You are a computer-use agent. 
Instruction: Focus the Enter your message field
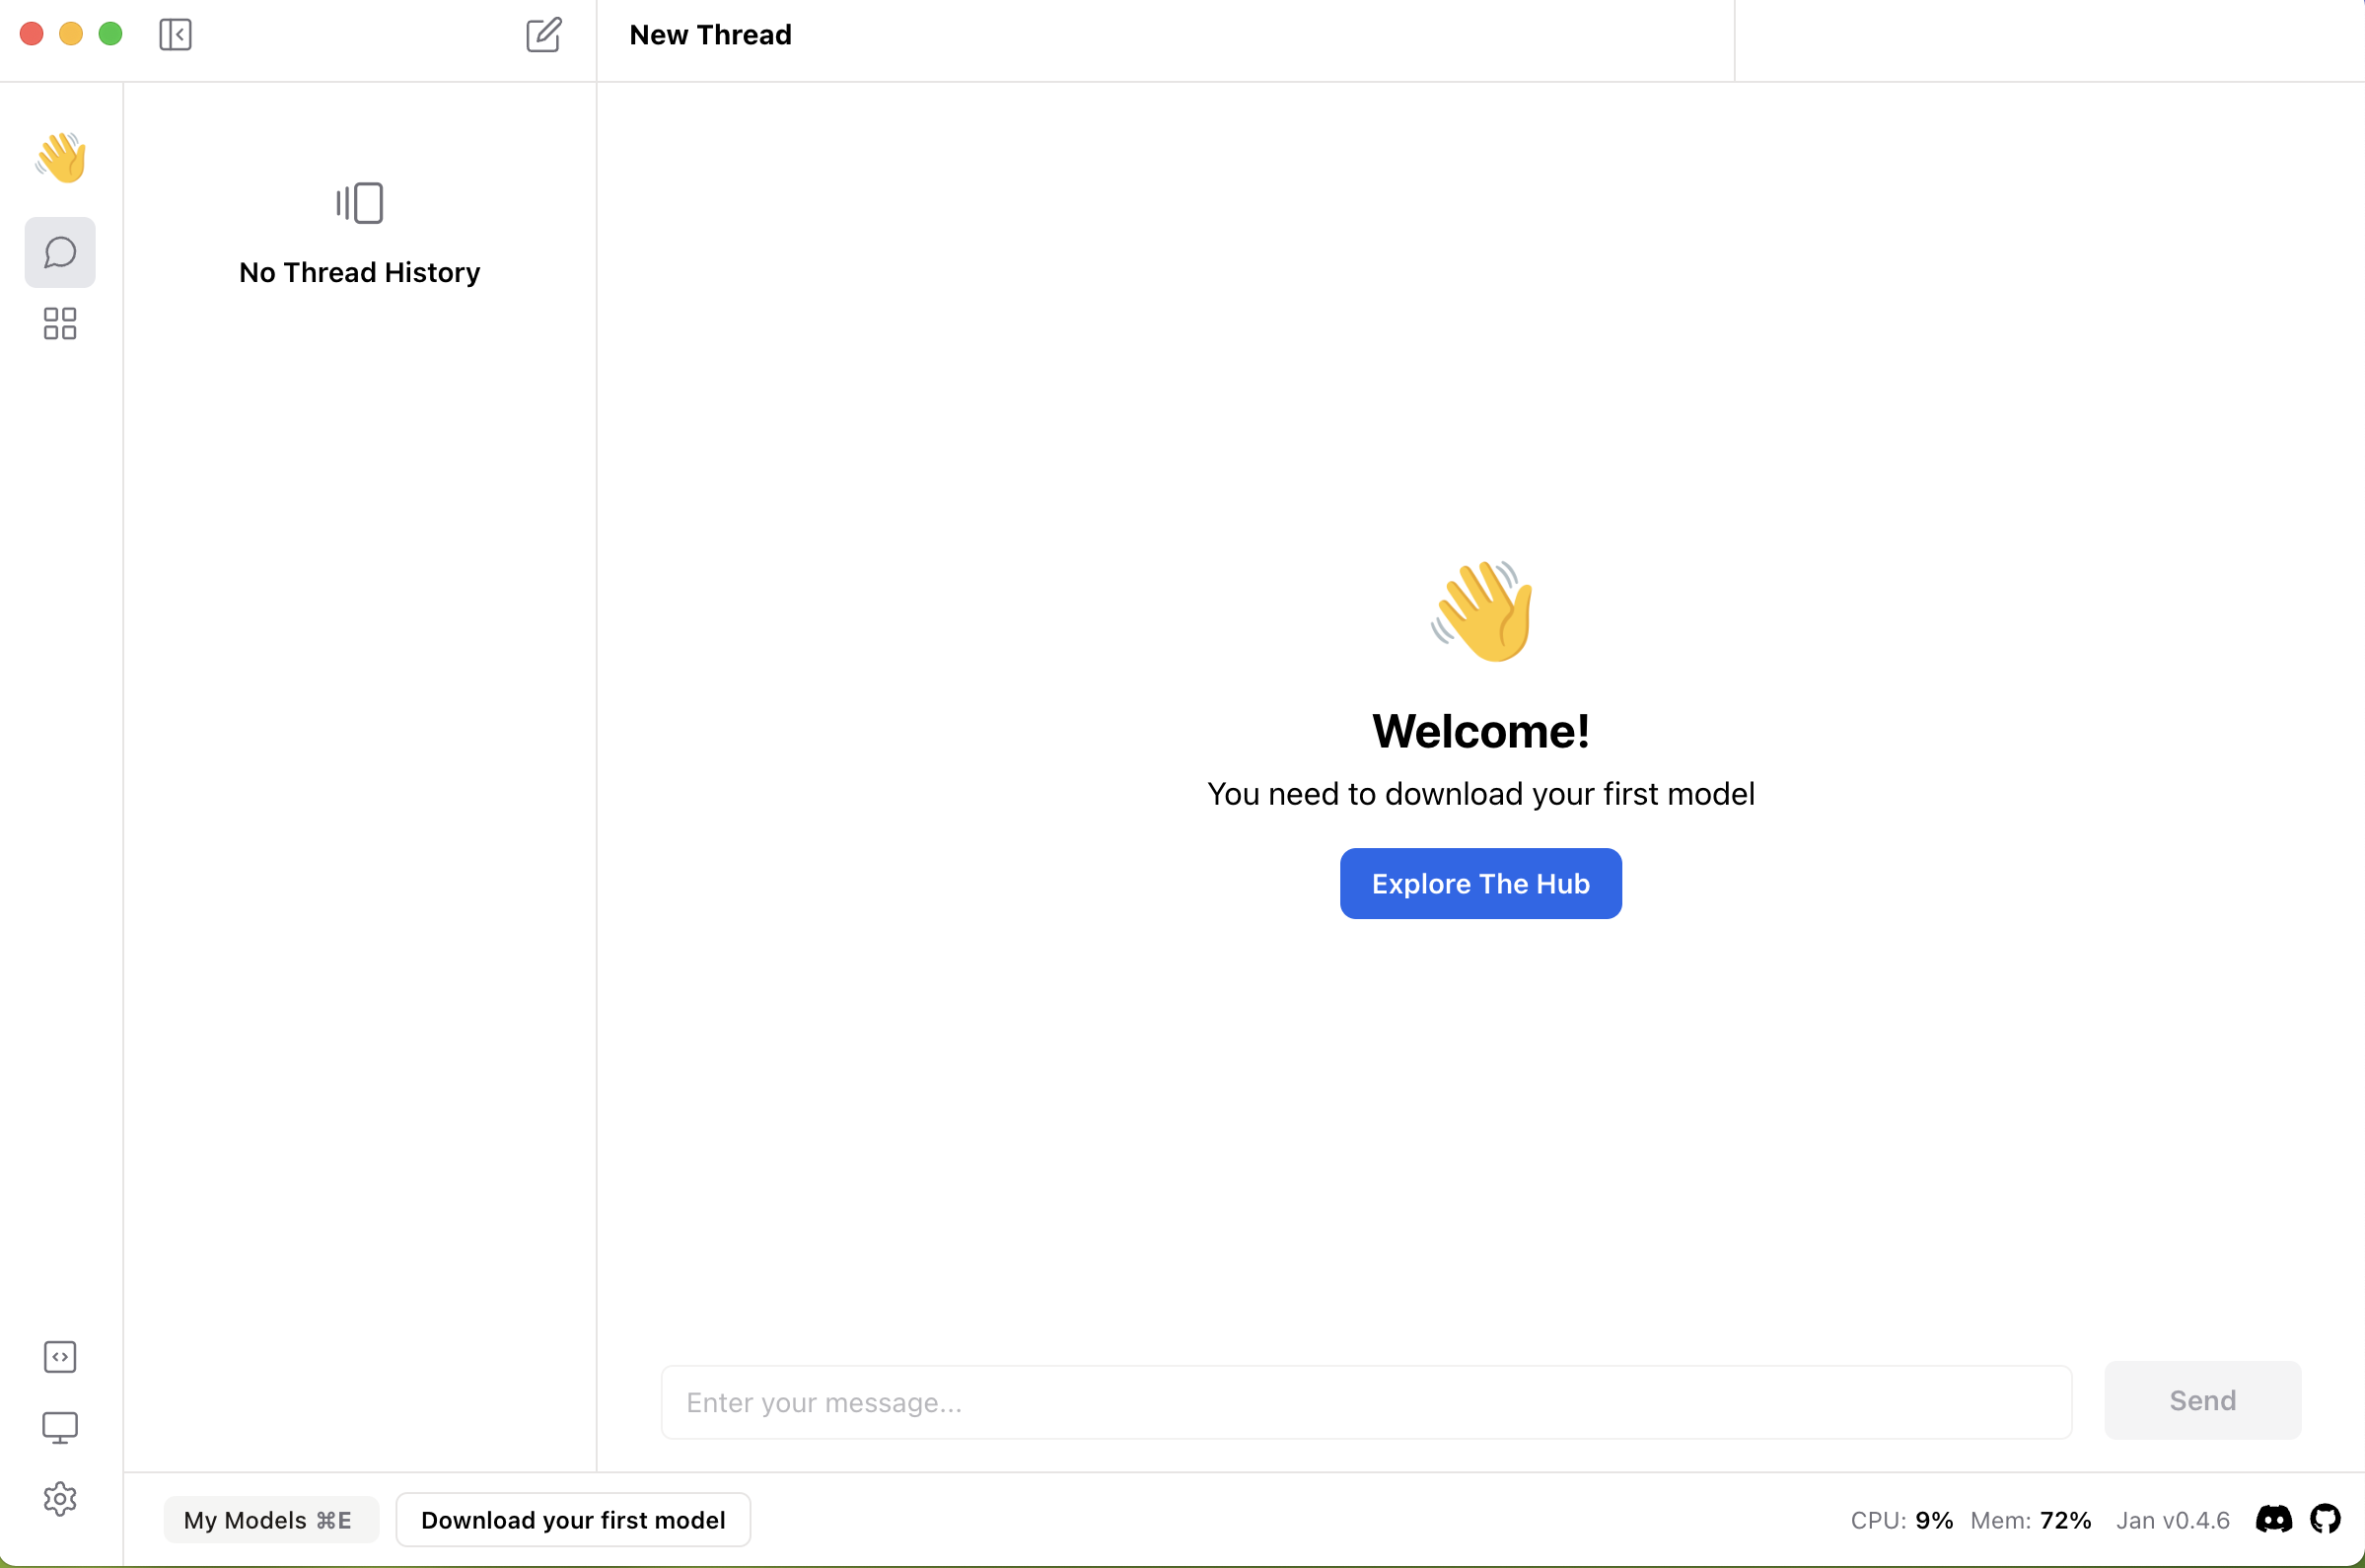[1365, 1402]
